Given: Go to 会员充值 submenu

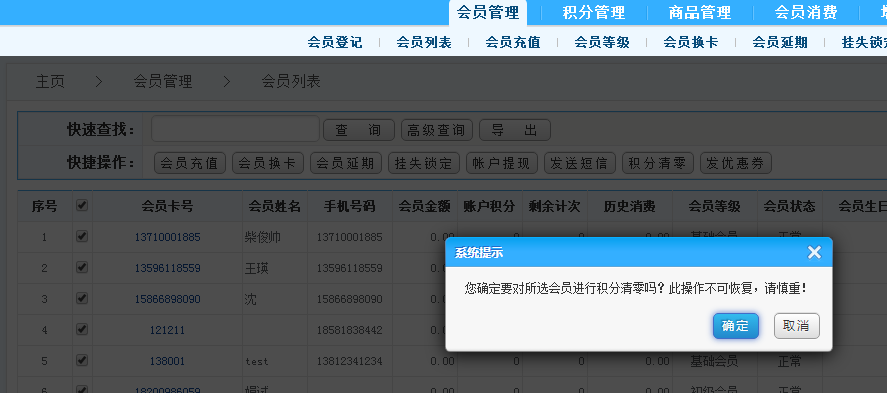Looking at the screenshot, I should coord(513,42).
